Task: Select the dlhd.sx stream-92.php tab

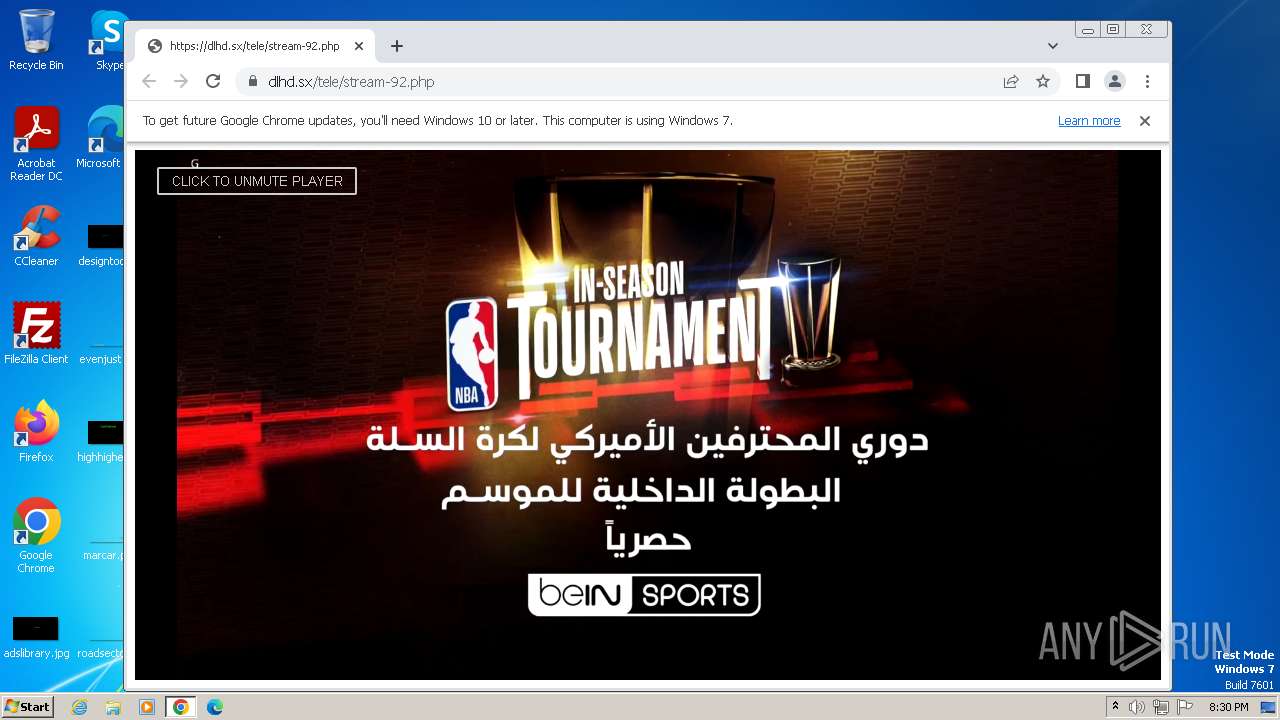Action: [x=255, y=46]
